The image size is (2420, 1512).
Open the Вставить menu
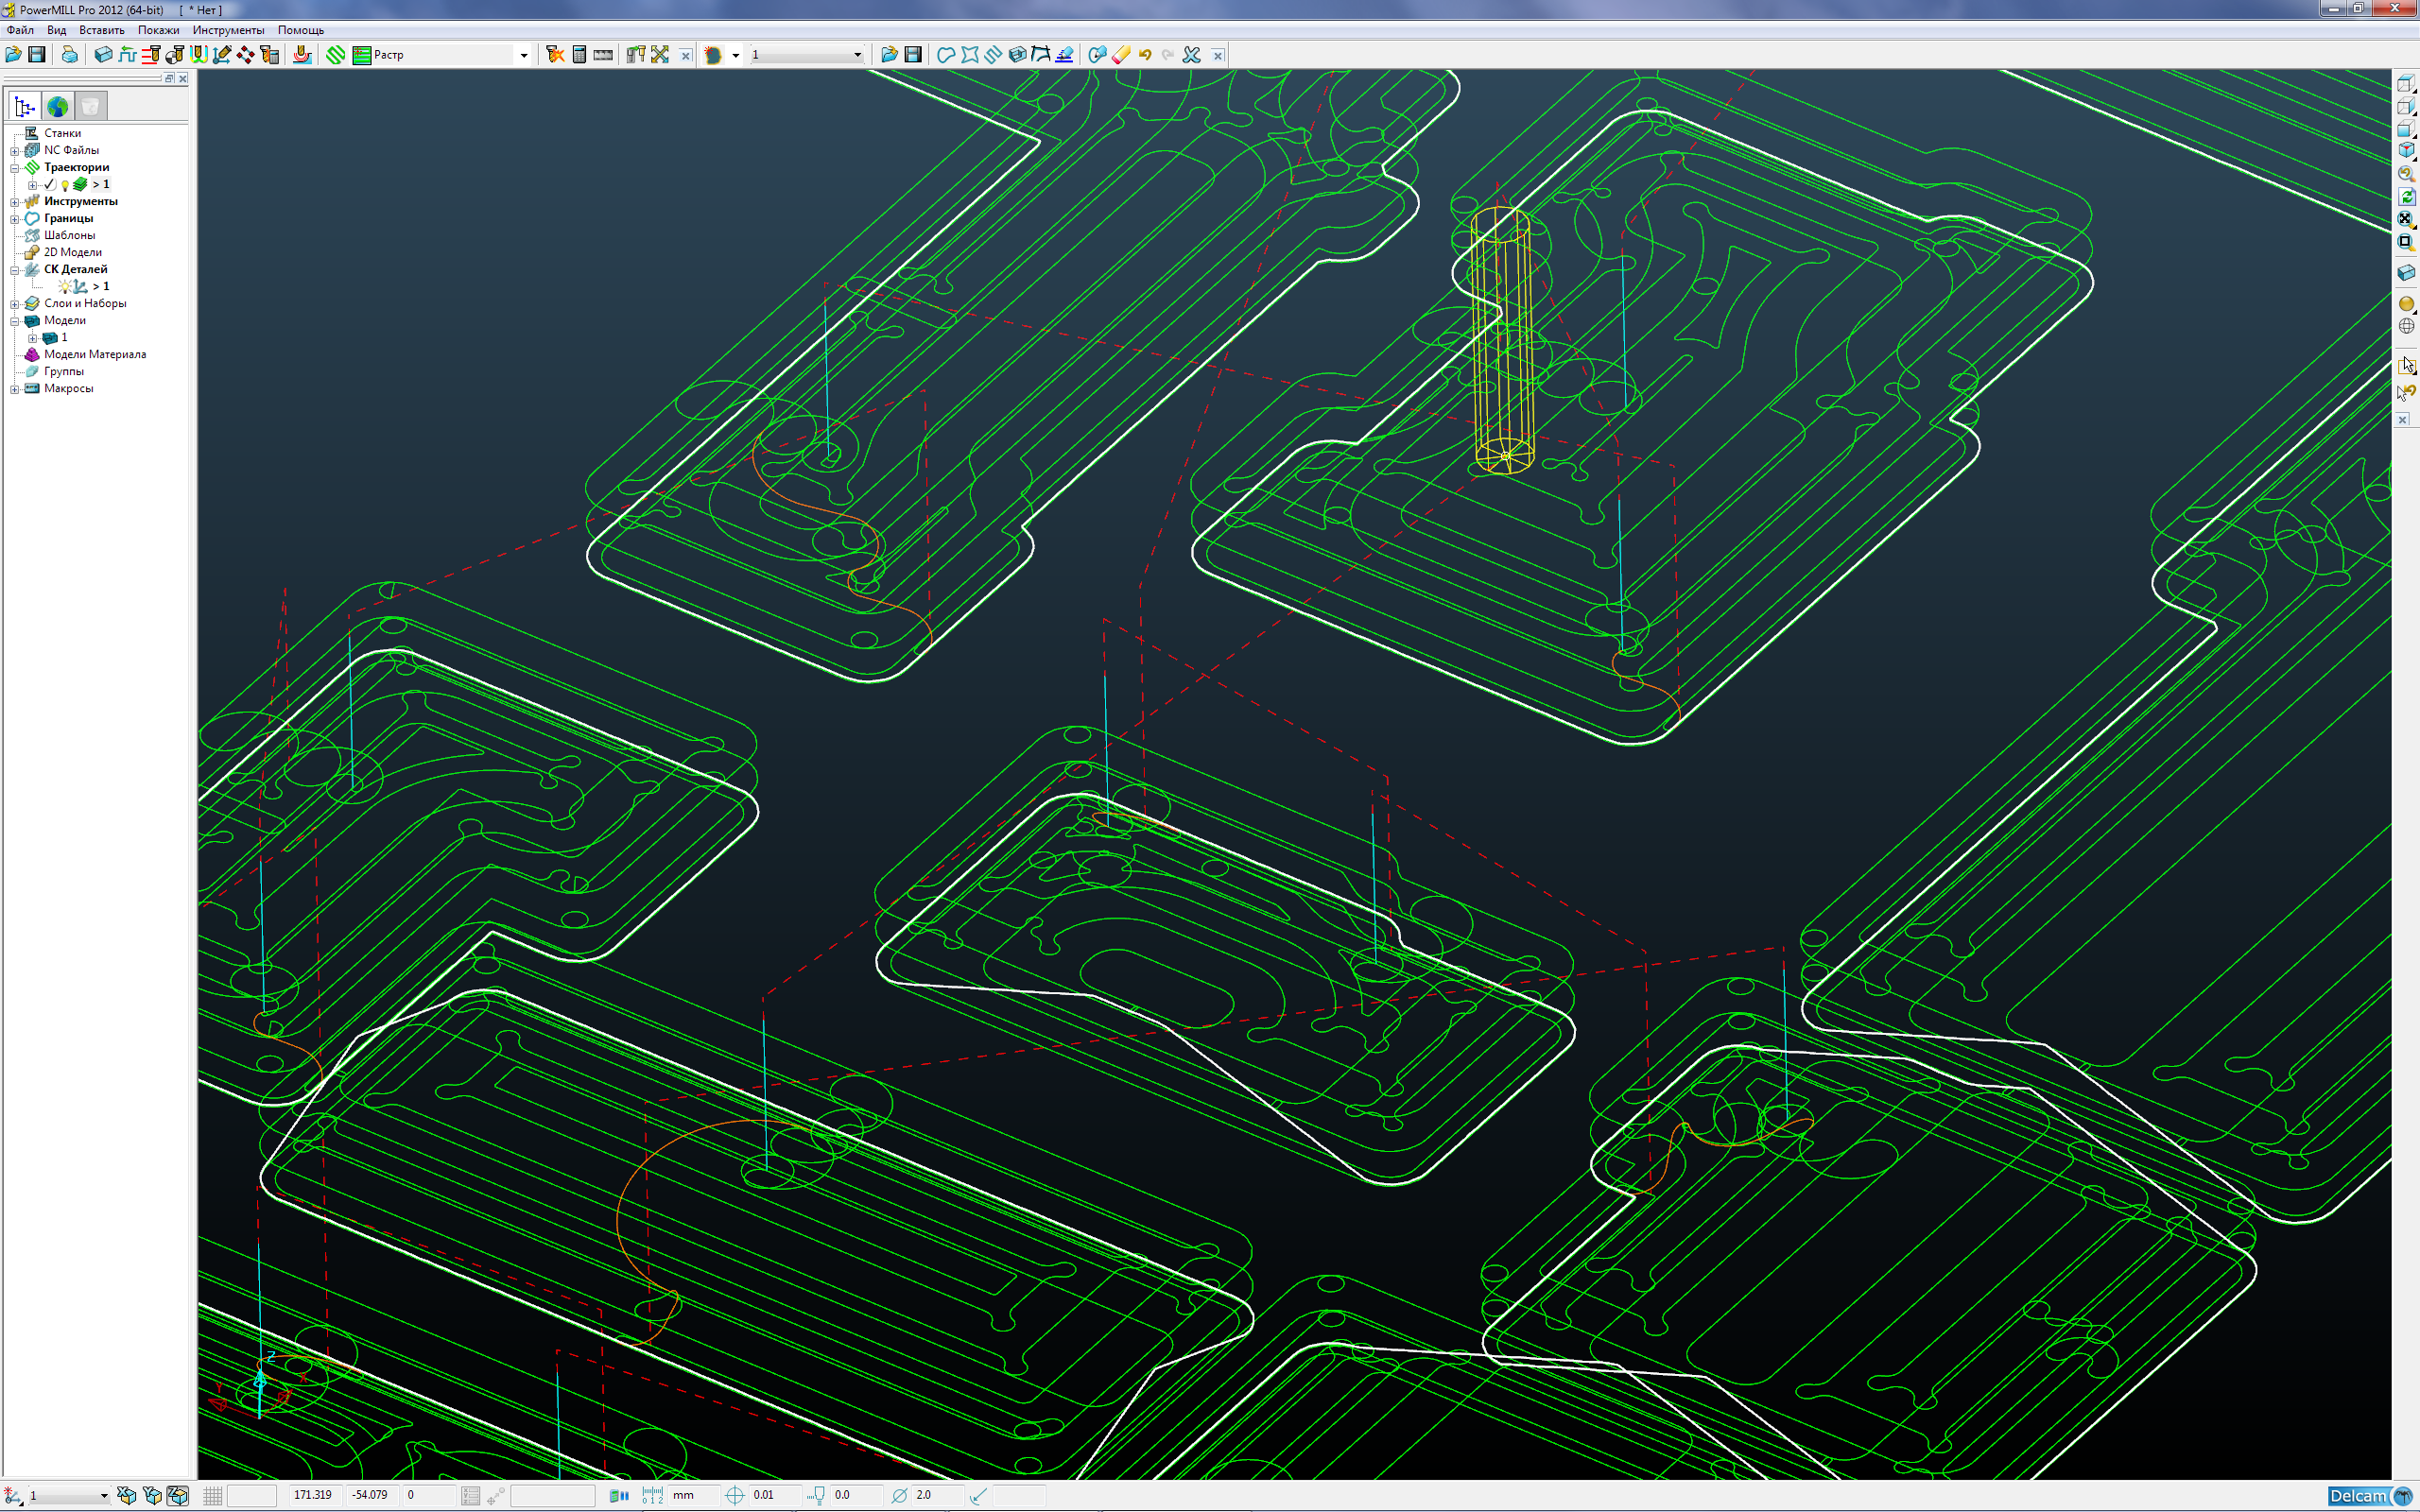(101, 30)
